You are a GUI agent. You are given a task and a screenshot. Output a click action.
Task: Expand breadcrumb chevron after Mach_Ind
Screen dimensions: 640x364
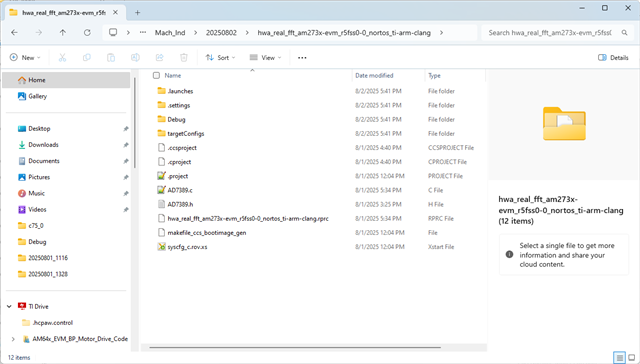tap(196, 33)
